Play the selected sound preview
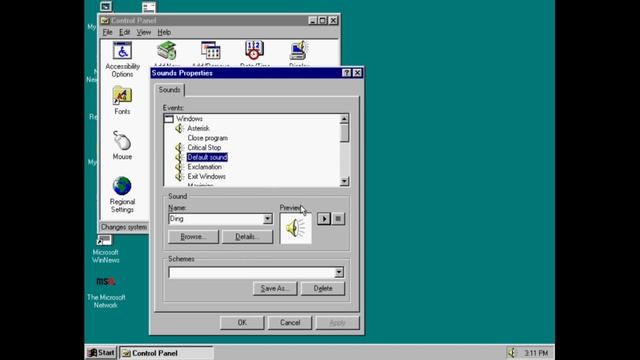The image size is (640, 360). (324, 219)
